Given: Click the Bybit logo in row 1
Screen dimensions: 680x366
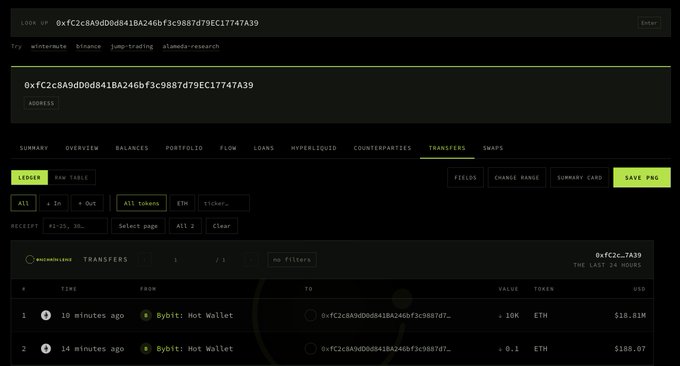Looking at the screenshot, I should pos(146,315).
